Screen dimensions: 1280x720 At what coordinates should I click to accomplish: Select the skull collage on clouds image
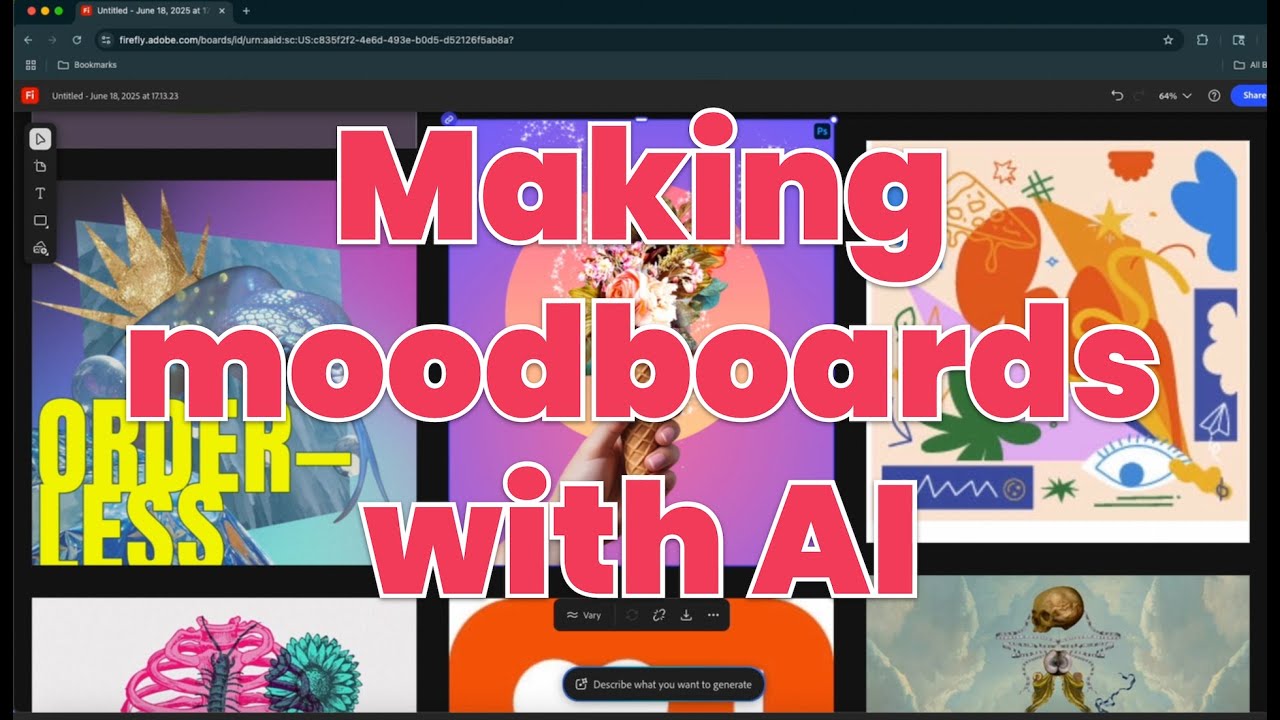[x=1058, y=643]
